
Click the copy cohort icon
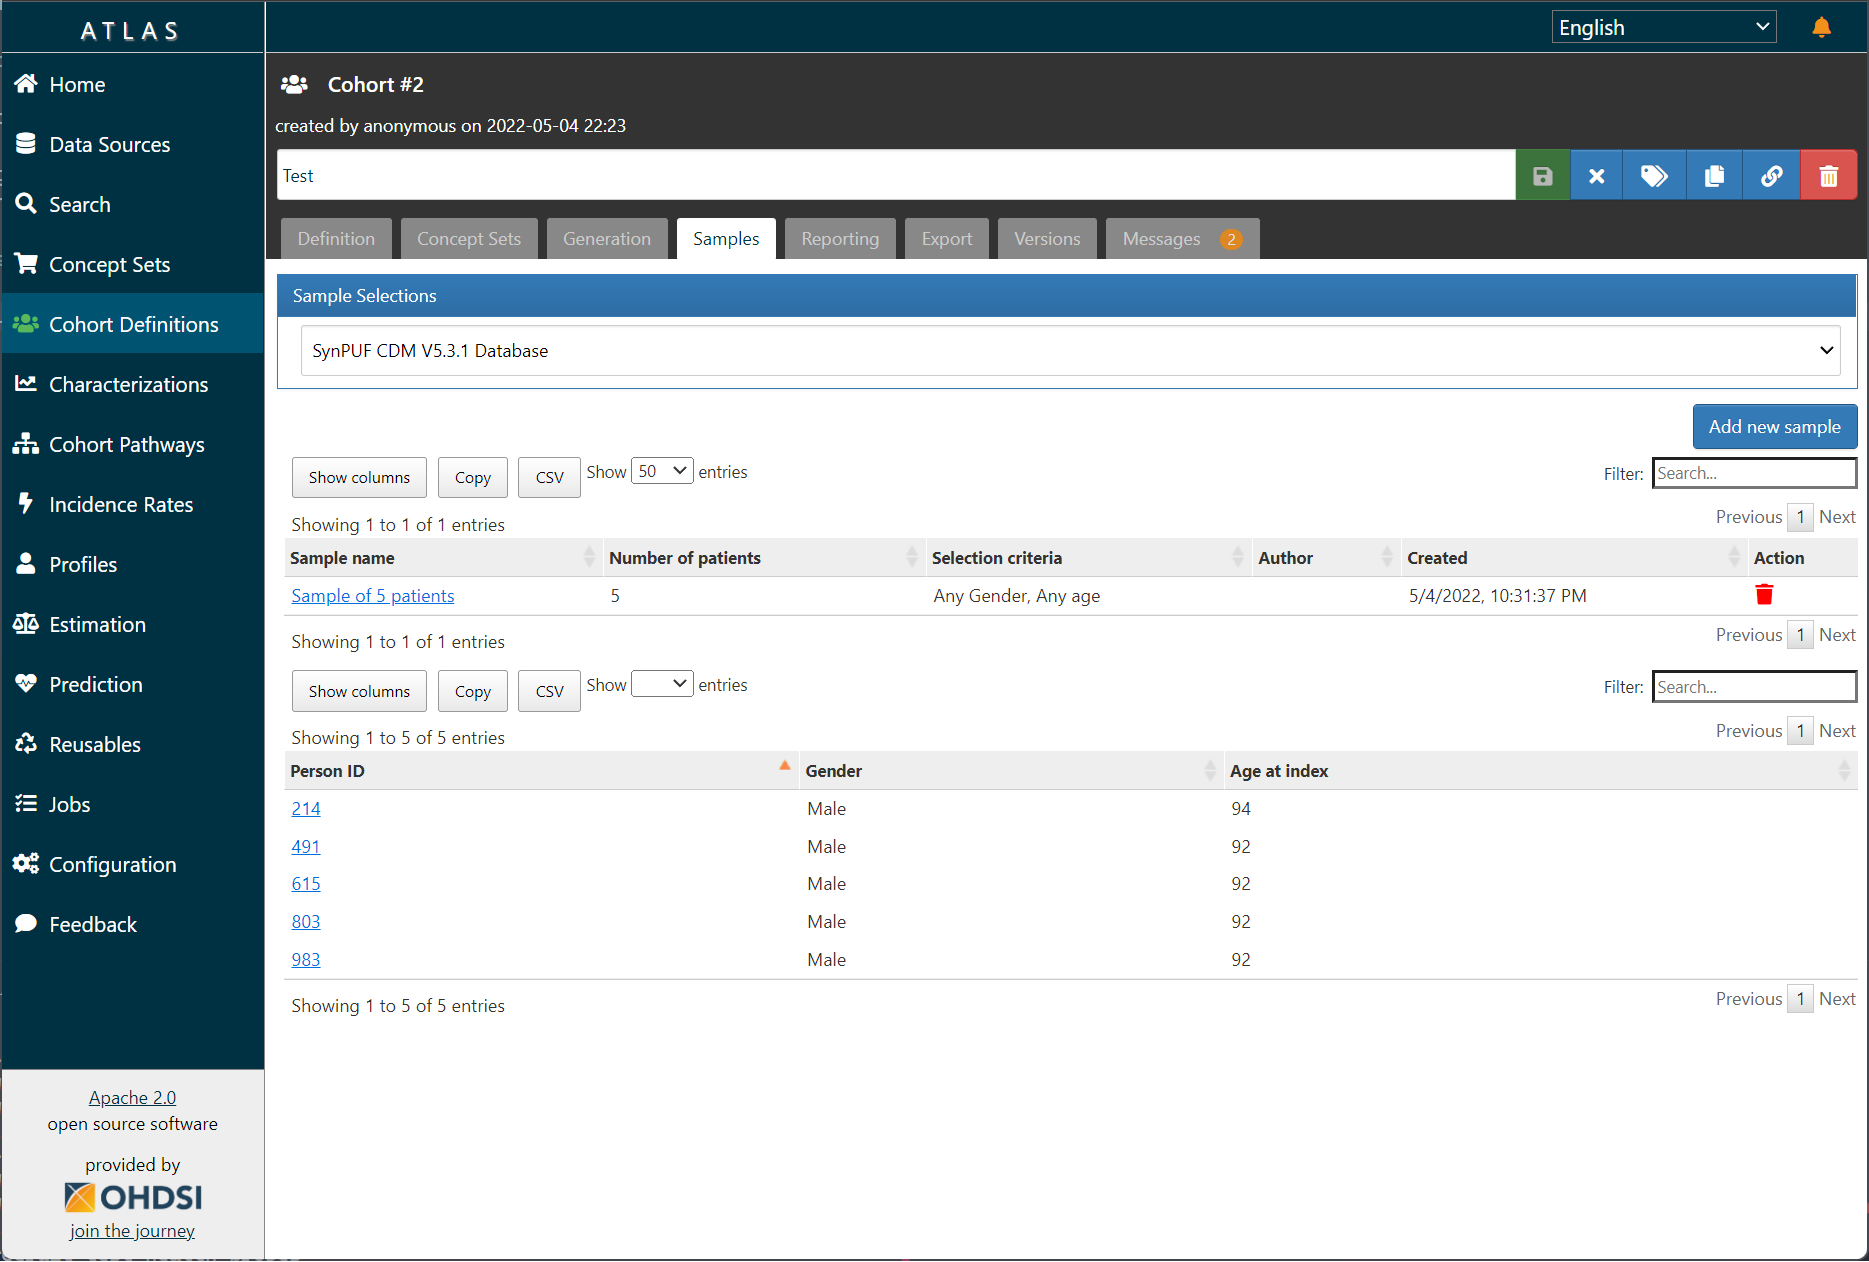pyautogui.click(x=1714, y=176)
